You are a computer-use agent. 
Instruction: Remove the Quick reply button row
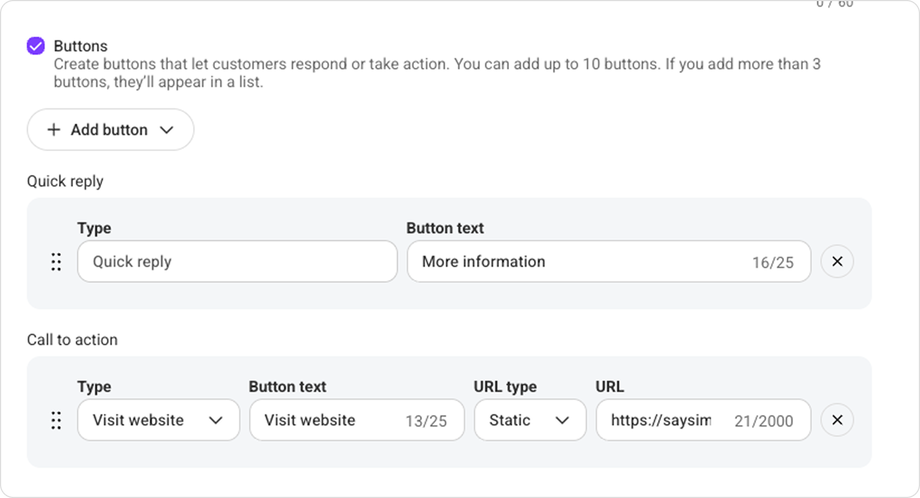click(837, 262)
